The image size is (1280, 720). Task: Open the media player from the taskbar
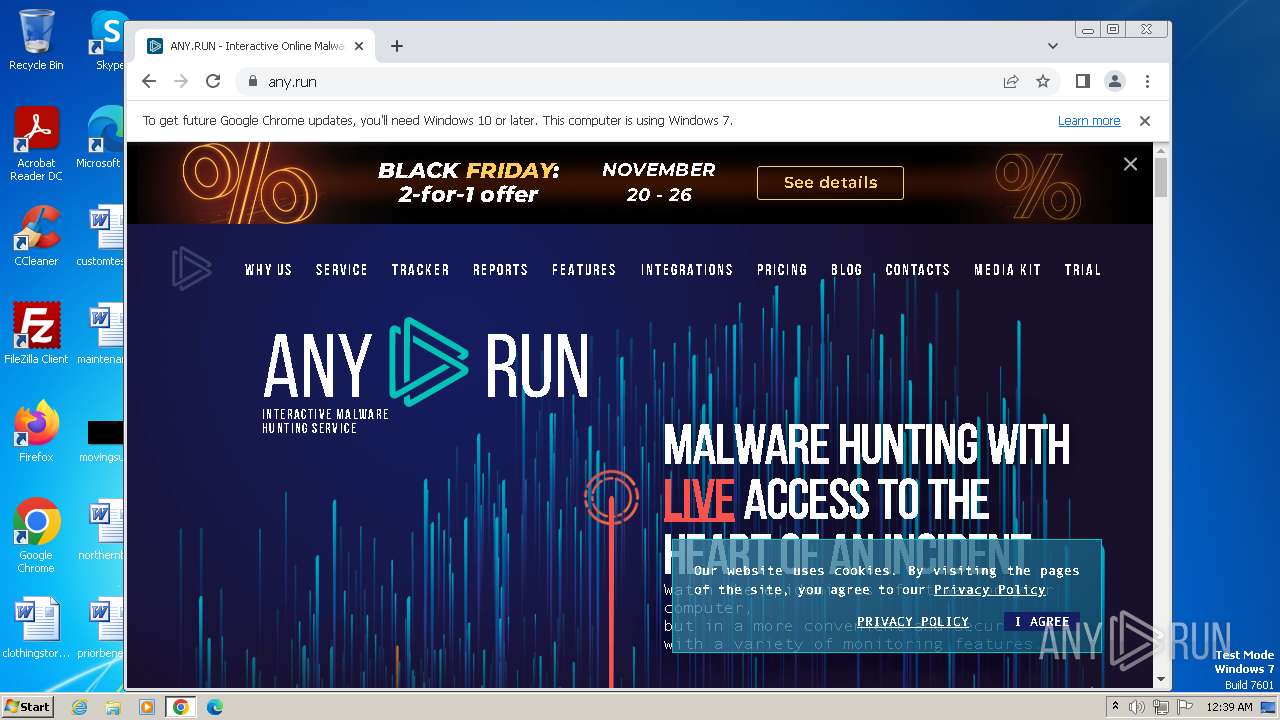tap(147, 707)
